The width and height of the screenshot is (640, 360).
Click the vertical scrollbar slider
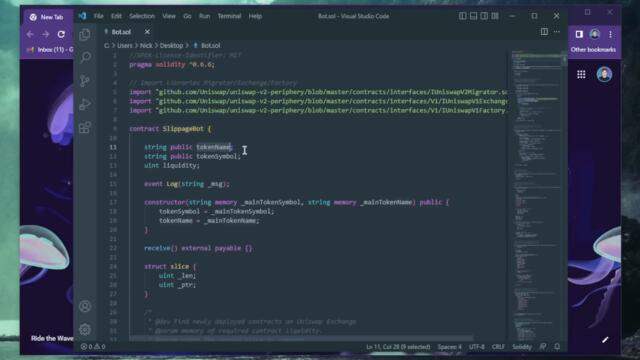click(x=564, y=60)
